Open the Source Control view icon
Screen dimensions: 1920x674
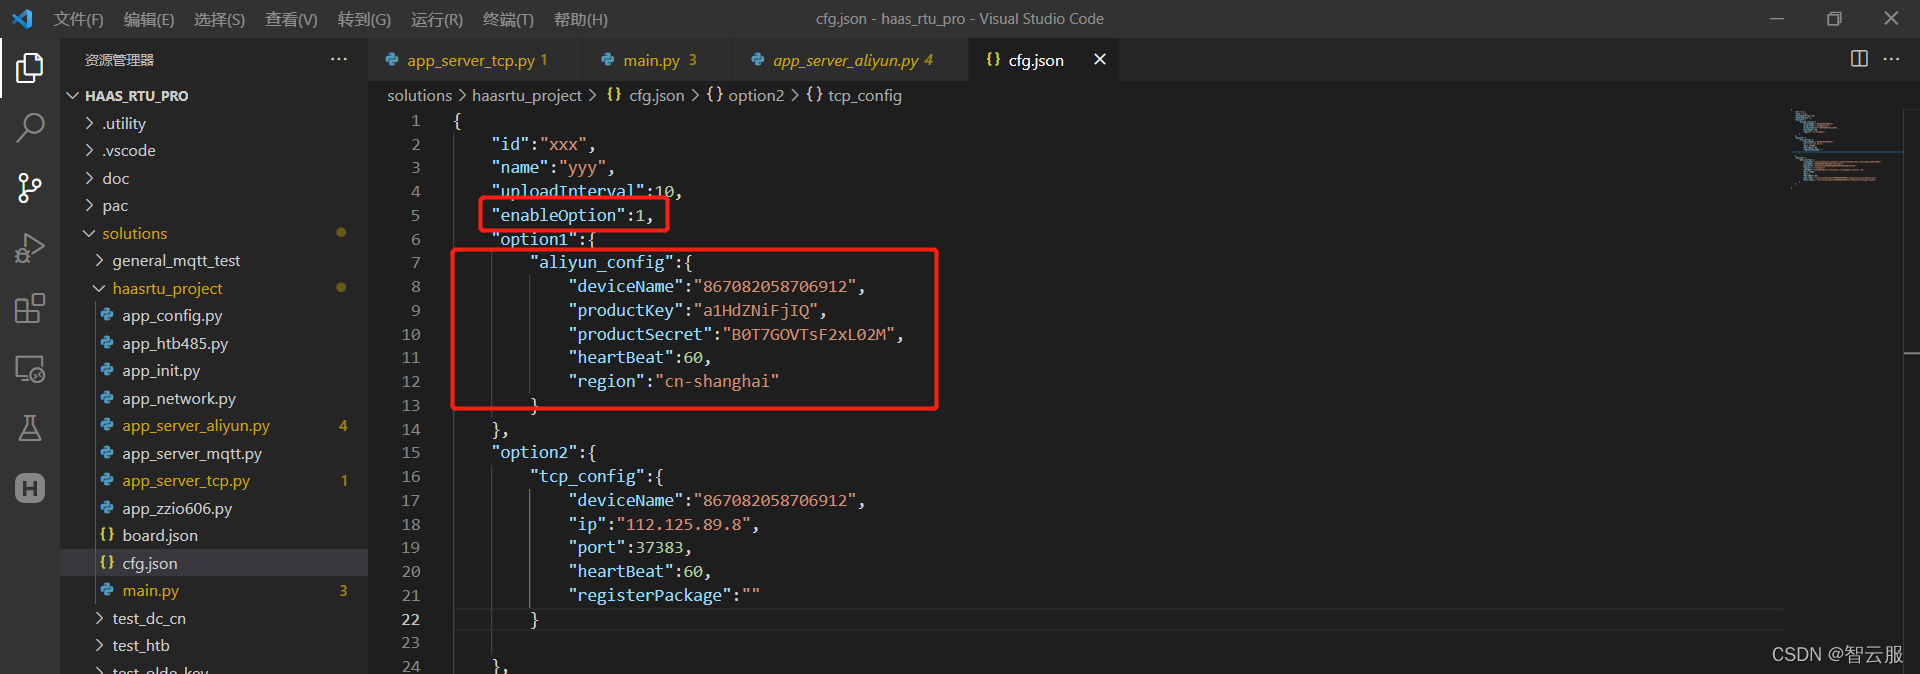[30, 187]
